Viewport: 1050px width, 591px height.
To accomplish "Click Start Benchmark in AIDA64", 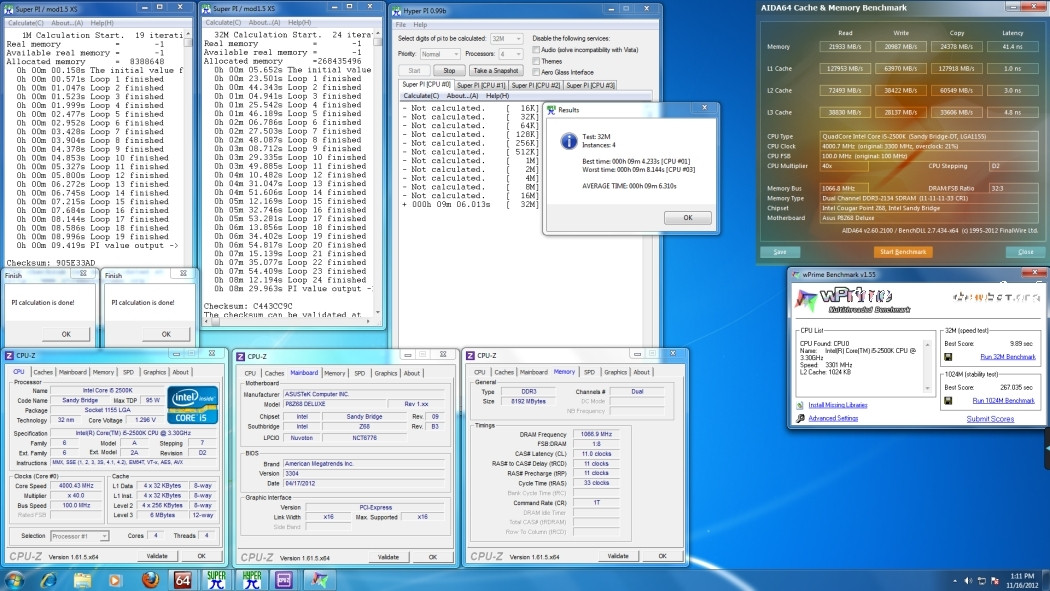I will 903,252.
